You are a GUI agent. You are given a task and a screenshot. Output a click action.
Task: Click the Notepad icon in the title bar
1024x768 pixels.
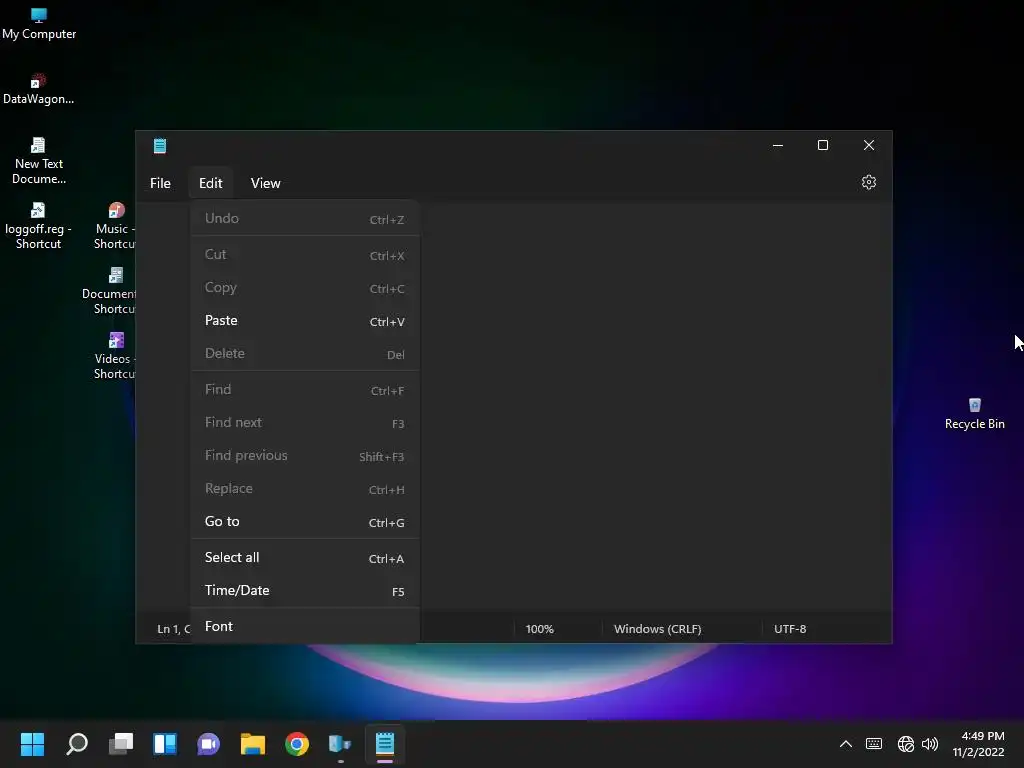[x=159, y=146]
